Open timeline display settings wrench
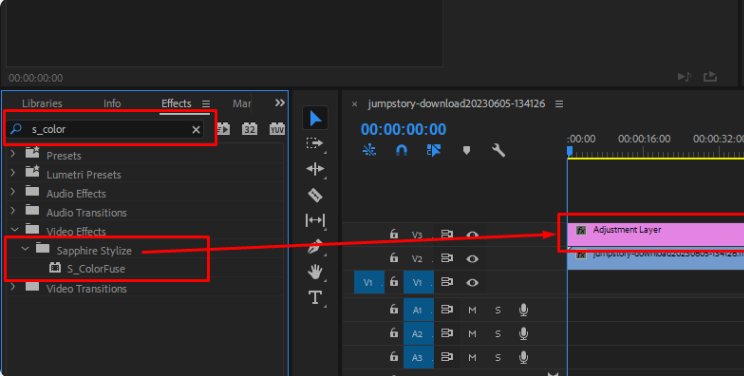The width and height of the screenshot is (744, 376). 498,150
